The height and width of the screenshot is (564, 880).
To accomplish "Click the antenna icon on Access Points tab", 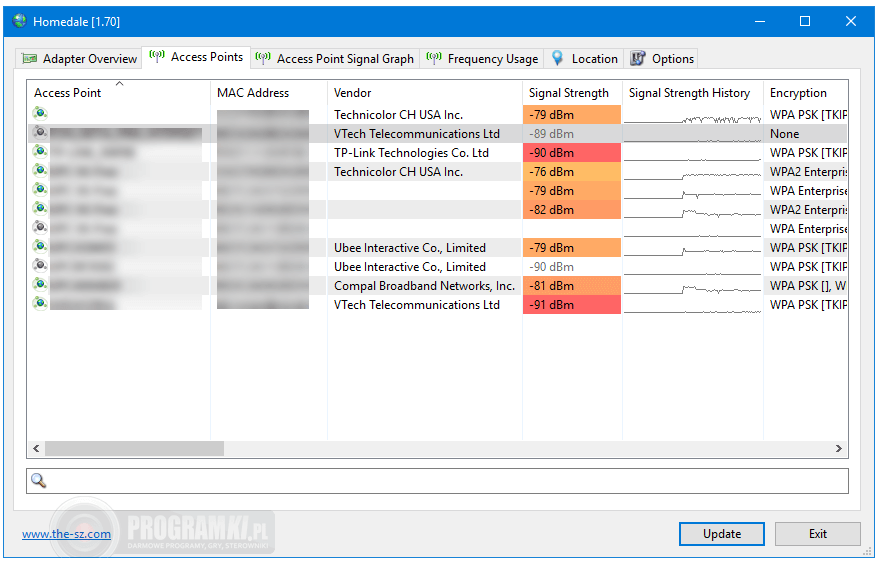I will tap(157, 56).
